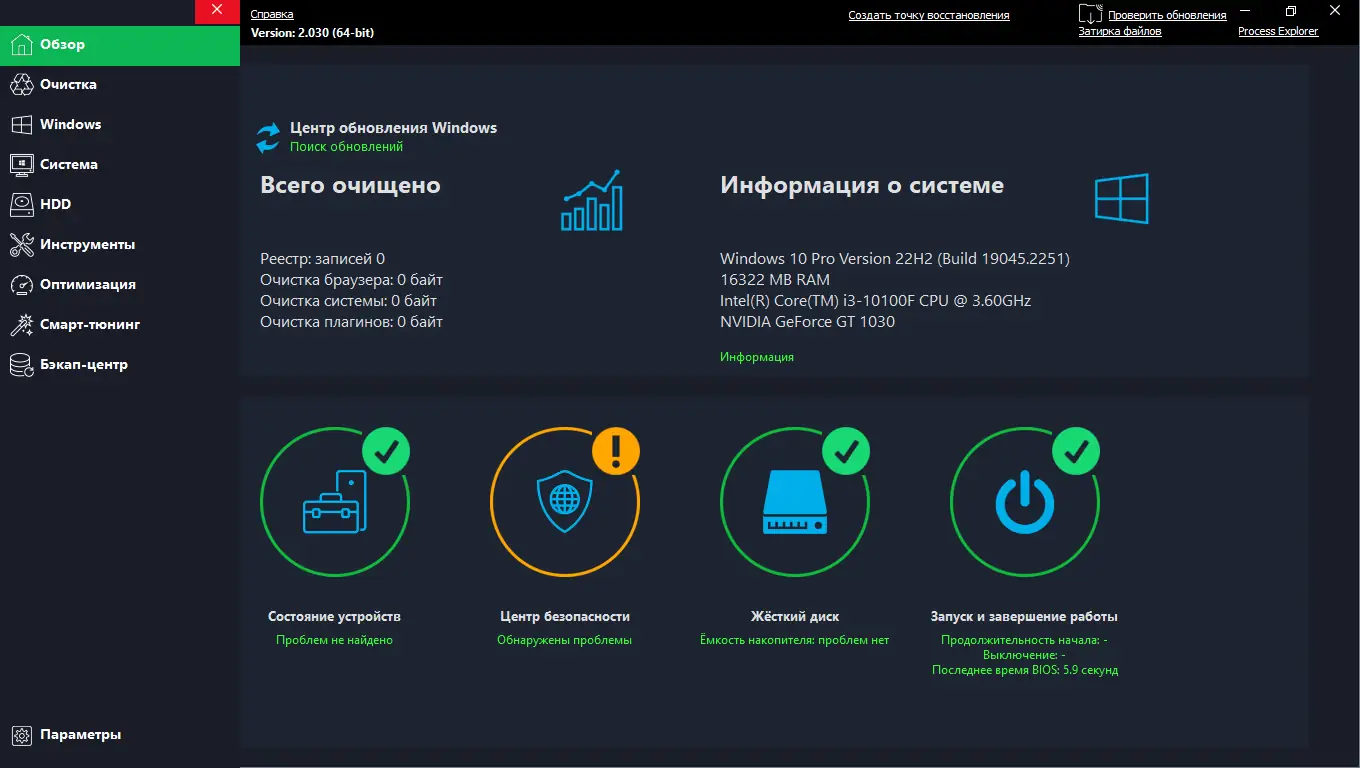Image resolution: width=1360 pixels, height=768 pixels.
Task: Click the Windows 10 Pro Version 22H2 line
Action: pyautogui.click(x=895, y=259)
